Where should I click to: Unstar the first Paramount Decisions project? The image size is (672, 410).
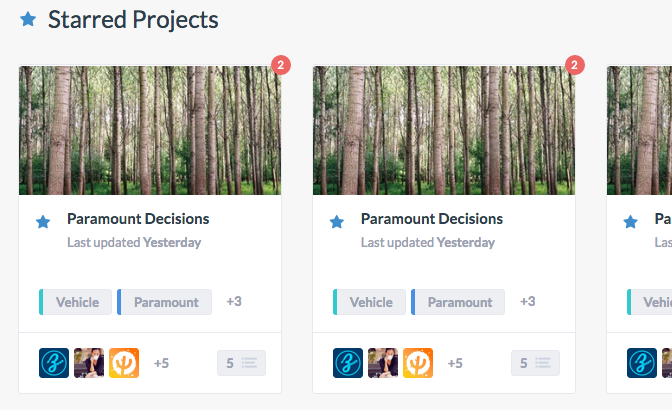pos(43,222)
